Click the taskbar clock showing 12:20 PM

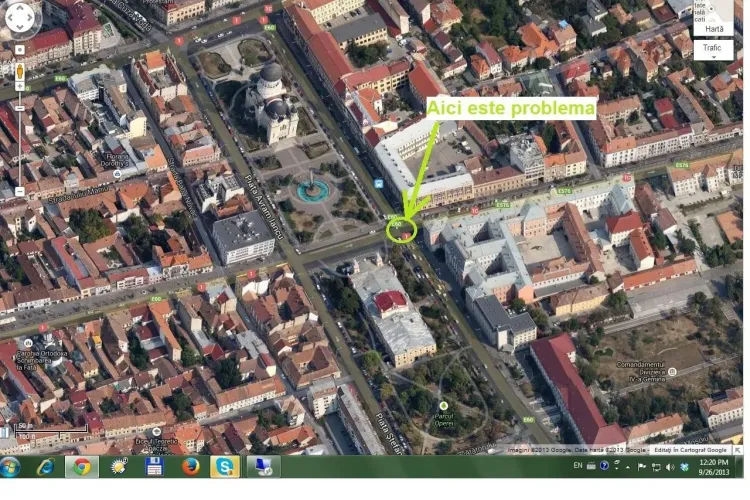coord(713,467)
